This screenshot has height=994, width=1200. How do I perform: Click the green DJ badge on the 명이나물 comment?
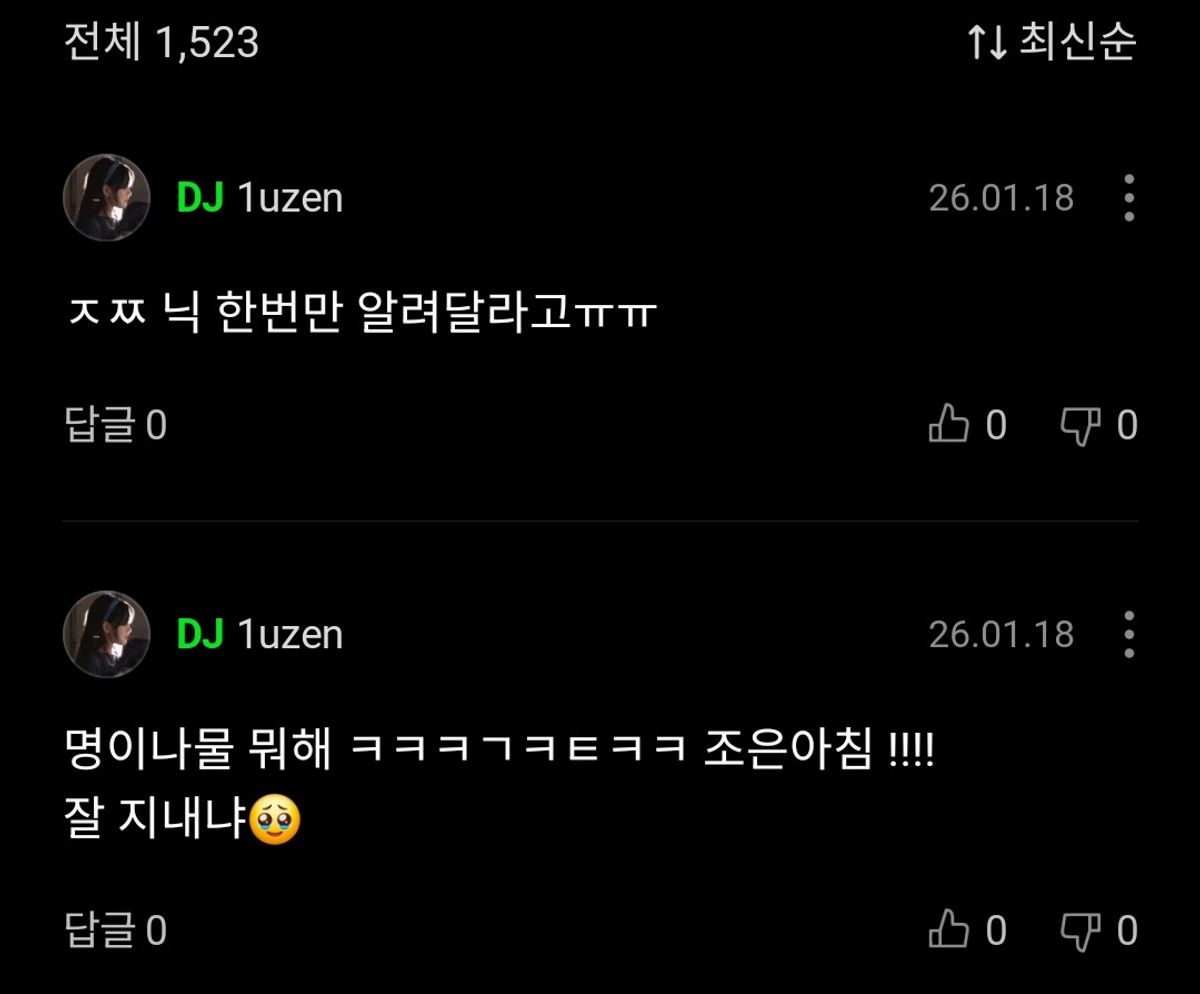[x=200, y=634]
